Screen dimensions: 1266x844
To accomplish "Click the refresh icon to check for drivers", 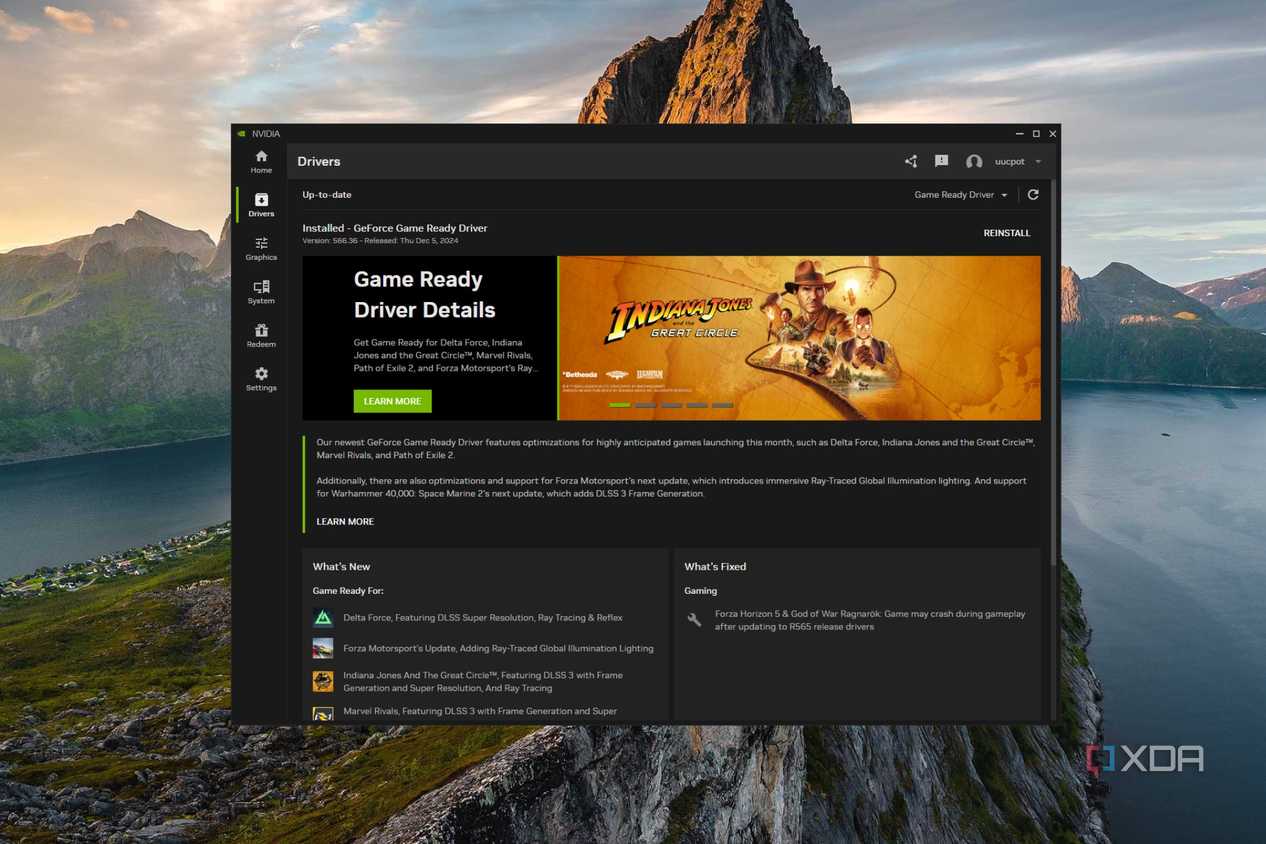I will click(x=1033, y=194).
